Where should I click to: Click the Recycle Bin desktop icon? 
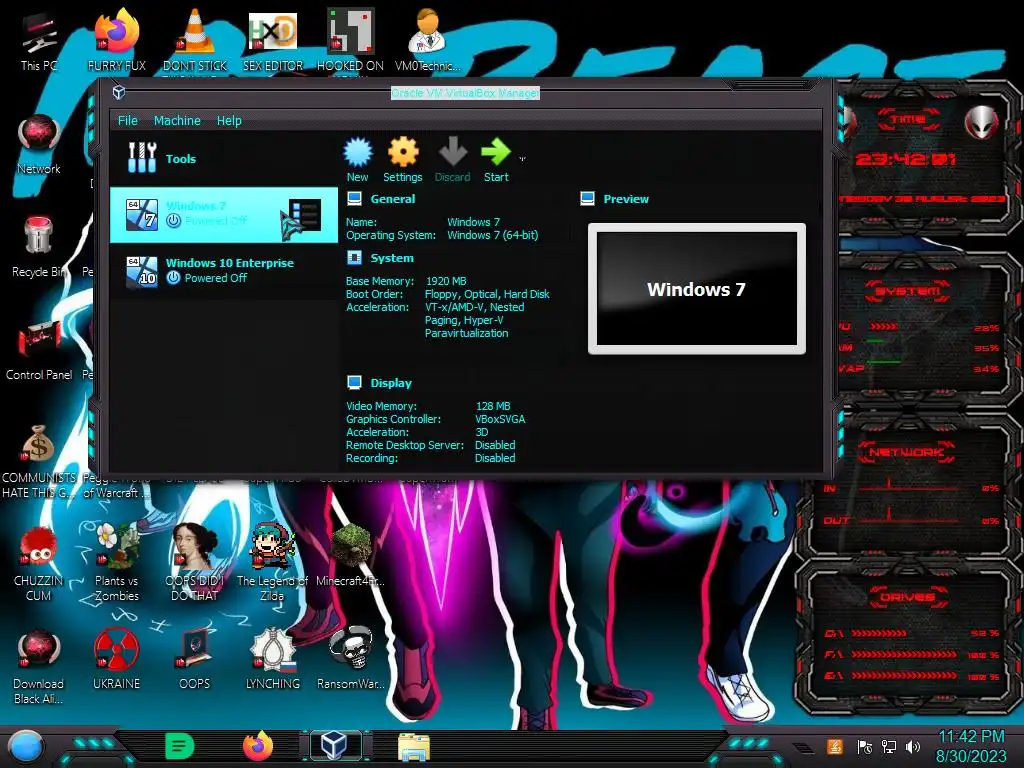tap(39, 247)
